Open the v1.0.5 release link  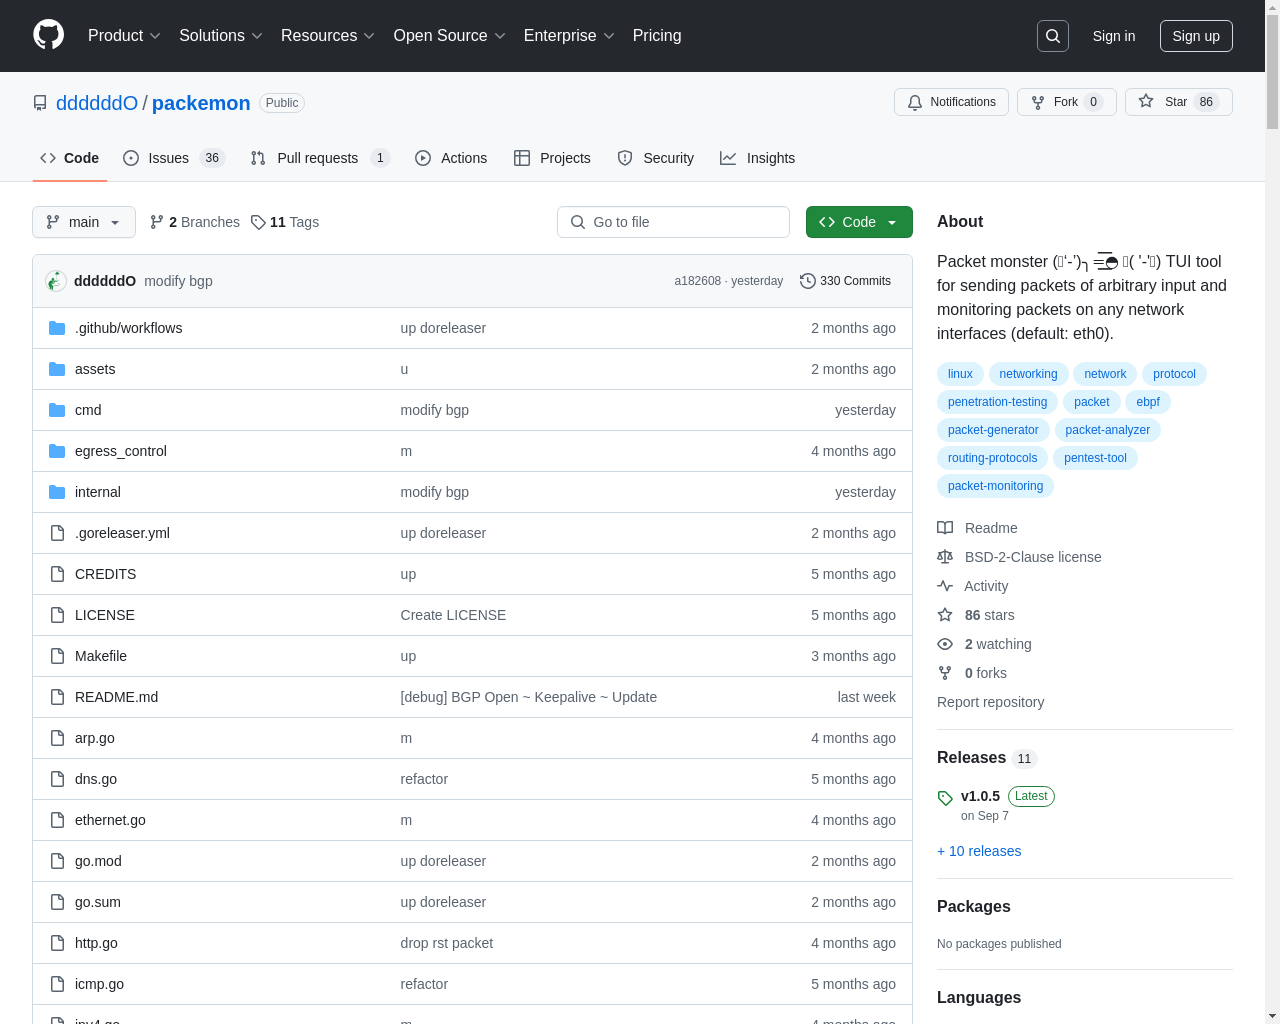(x=980, y=796)
